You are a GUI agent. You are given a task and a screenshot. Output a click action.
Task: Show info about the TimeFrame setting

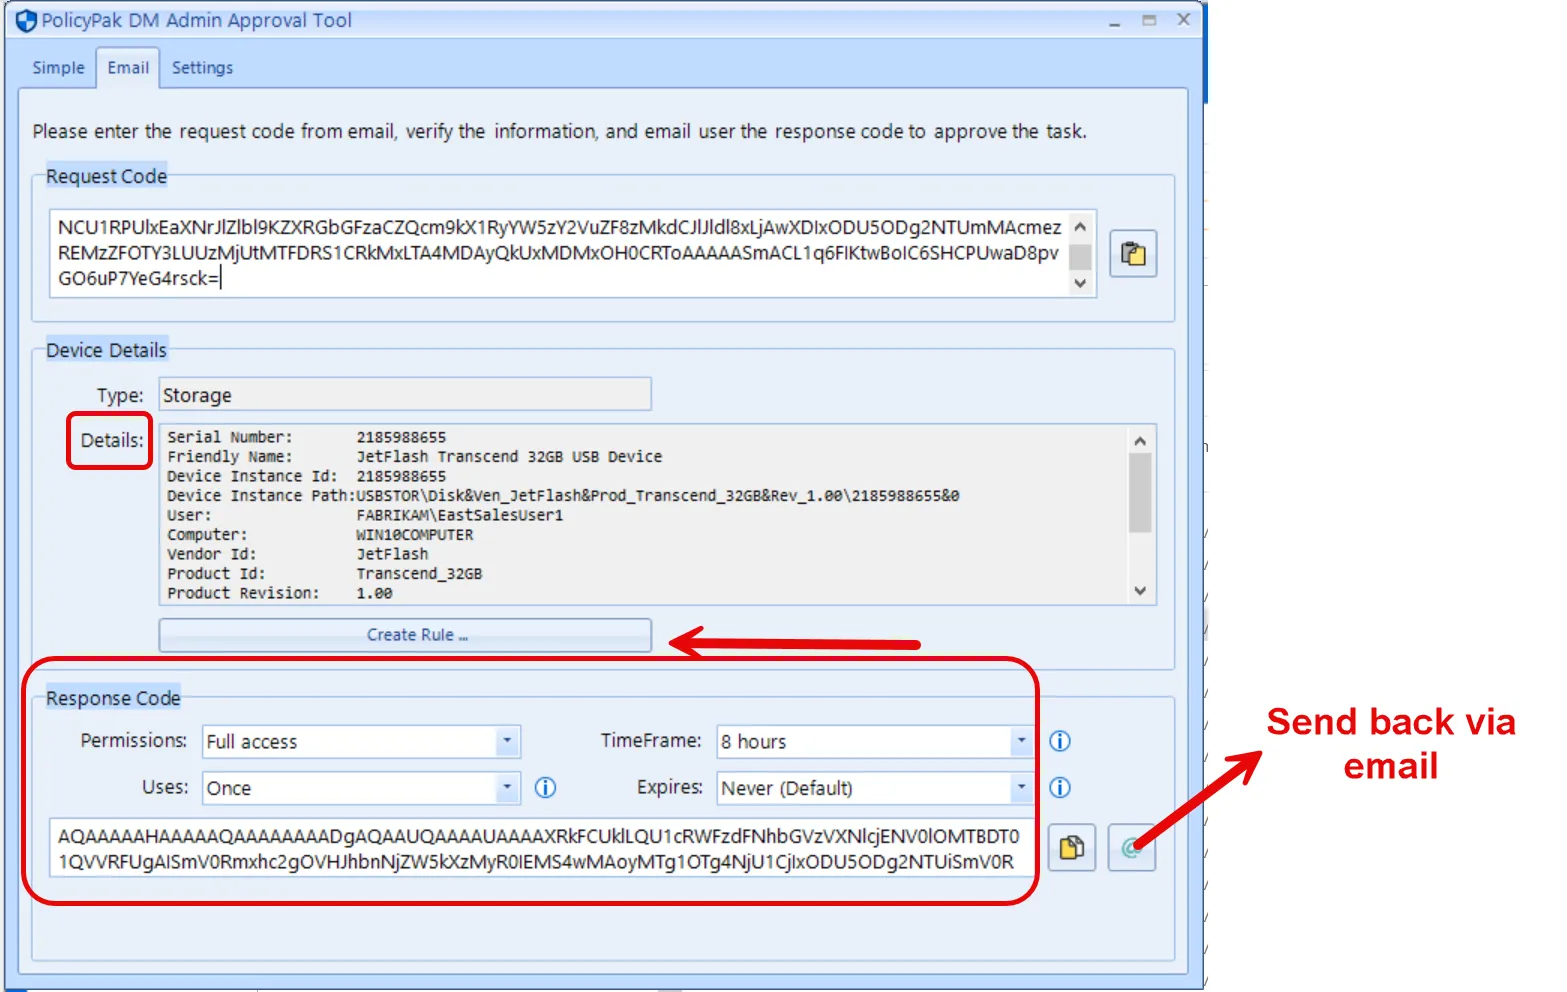click(1060, 741)
